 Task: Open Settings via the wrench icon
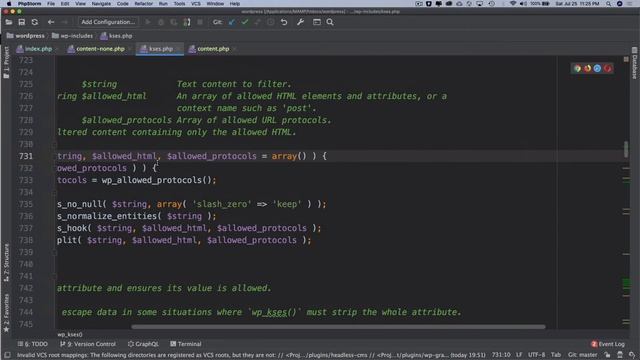point(300,22)
